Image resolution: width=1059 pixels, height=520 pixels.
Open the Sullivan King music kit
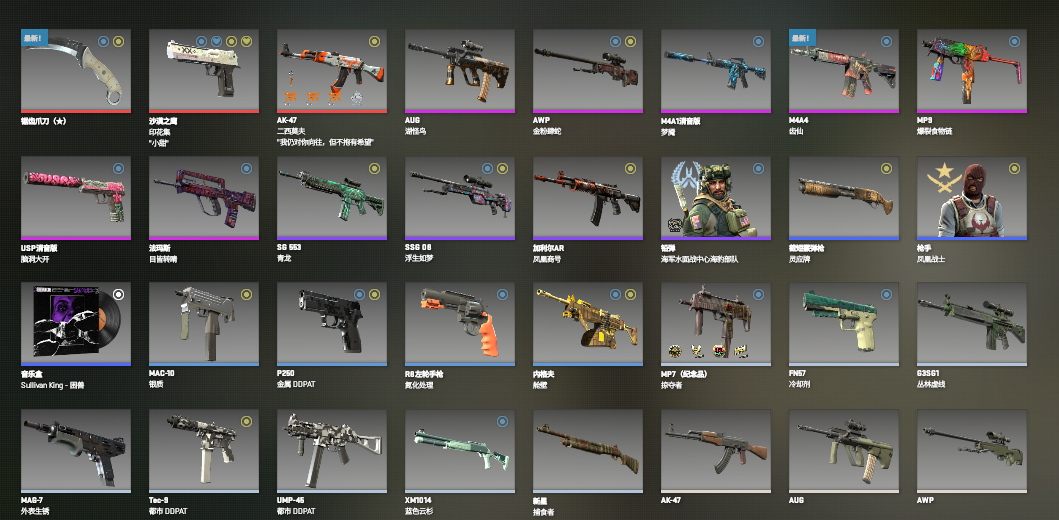76,324
